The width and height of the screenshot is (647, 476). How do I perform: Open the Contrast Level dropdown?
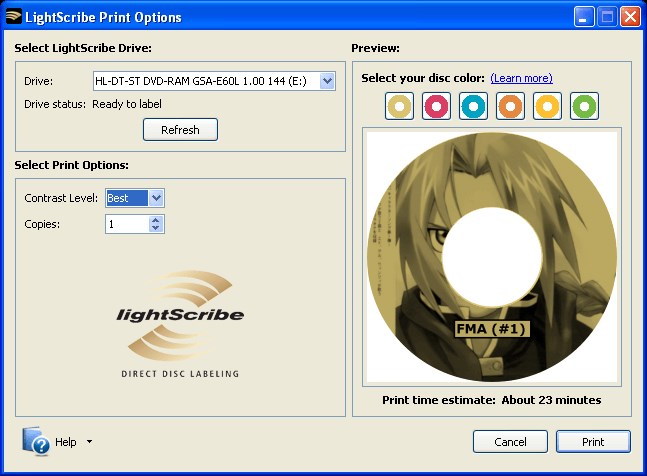point(156,198)
